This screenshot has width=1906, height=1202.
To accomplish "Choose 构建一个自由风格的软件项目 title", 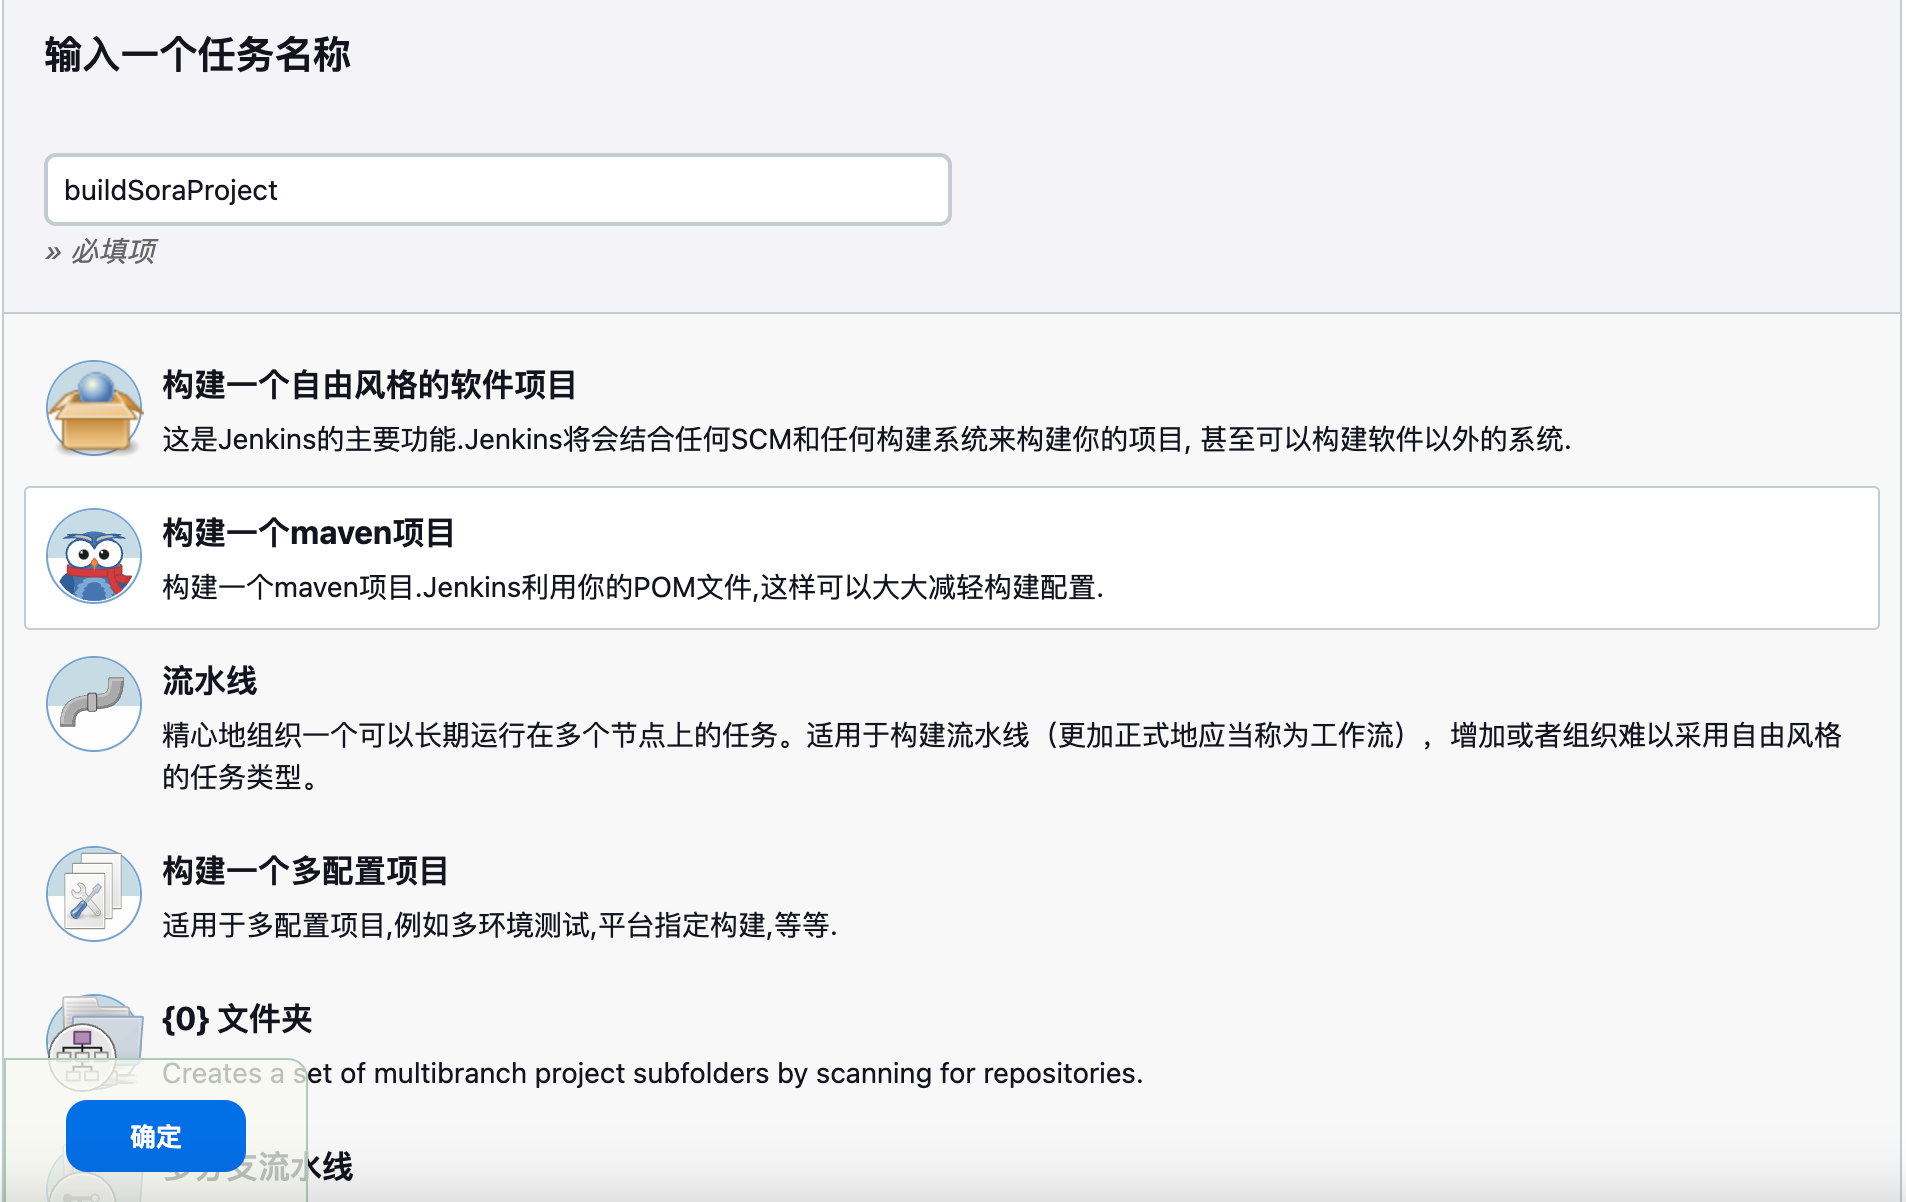I will (369, 385).
